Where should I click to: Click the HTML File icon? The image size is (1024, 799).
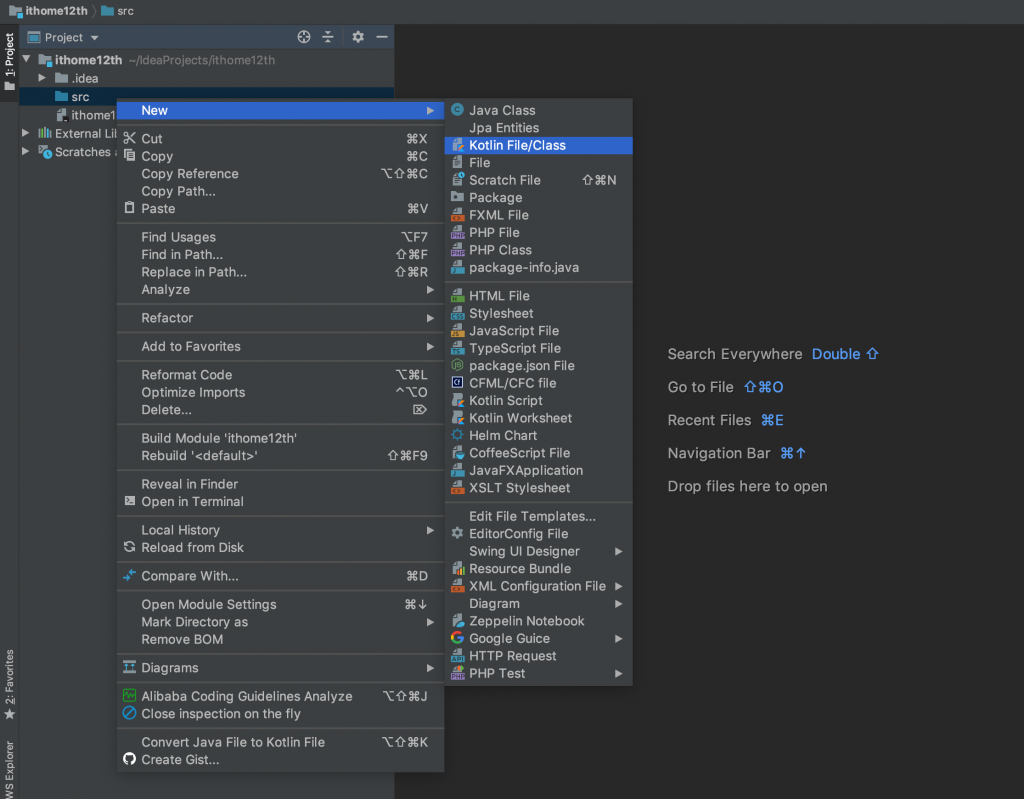click(x=458, y=296)
